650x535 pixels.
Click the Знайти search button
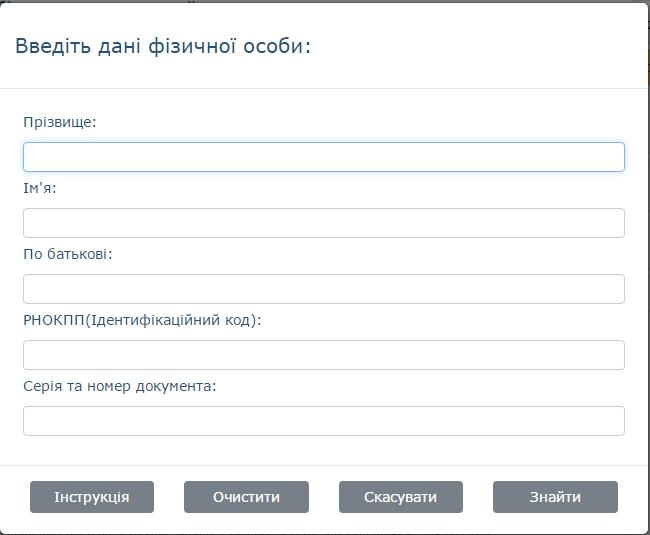point(555,497)
